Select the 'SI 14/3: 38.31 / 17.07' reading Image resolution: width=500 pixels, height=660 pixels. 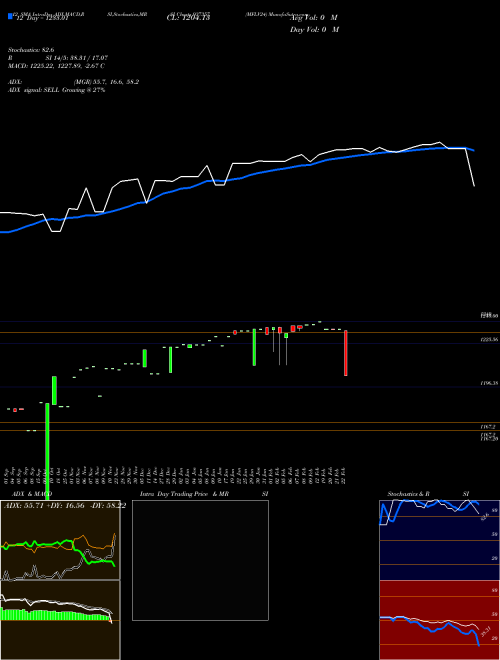coord(77,58)
